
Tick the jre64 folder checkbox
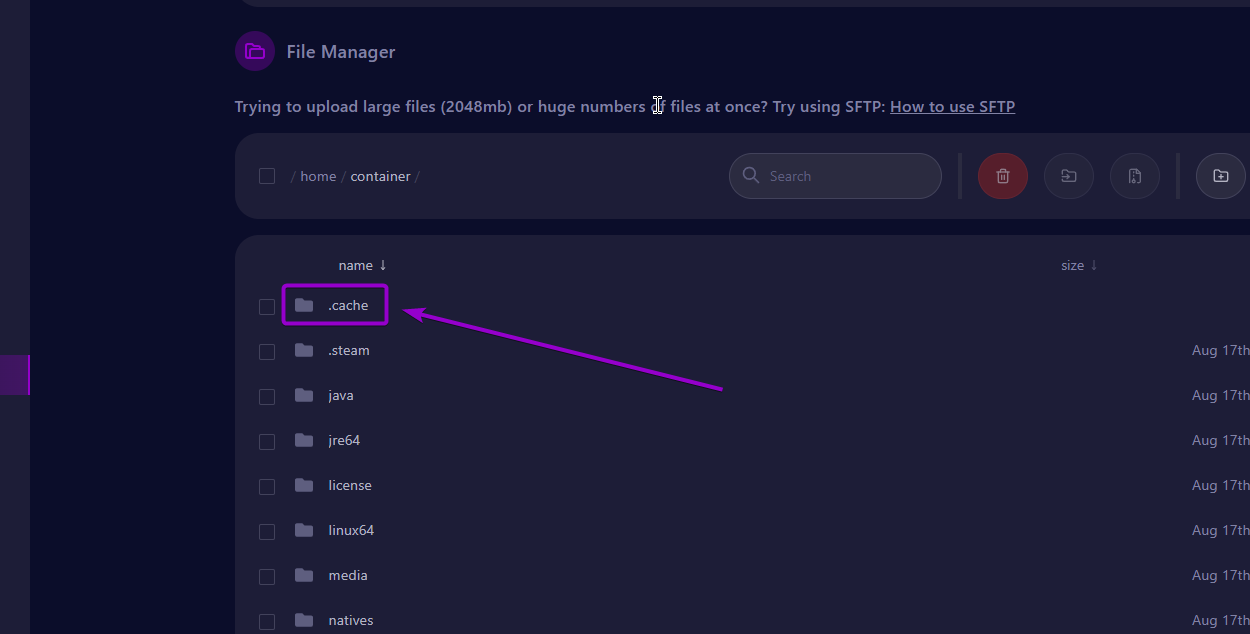(x=267, y=442)
